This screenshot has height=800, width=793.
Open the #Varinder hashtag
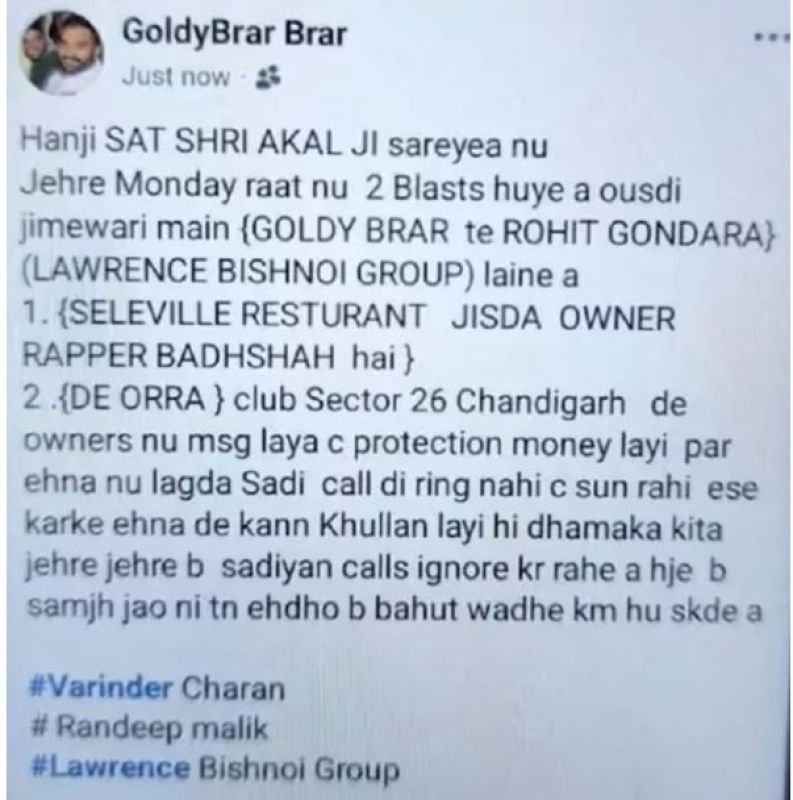coord(102,687)
